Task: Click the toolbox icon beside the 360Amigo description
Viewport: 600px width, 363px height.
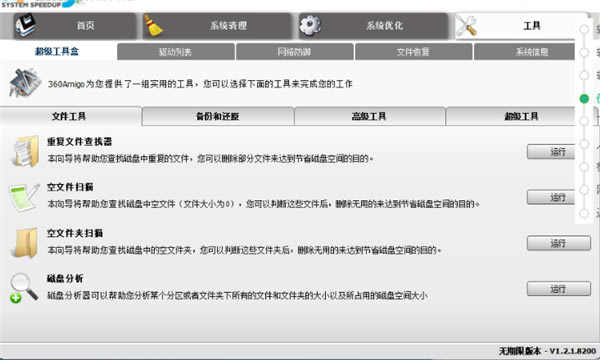Action: 25,82
